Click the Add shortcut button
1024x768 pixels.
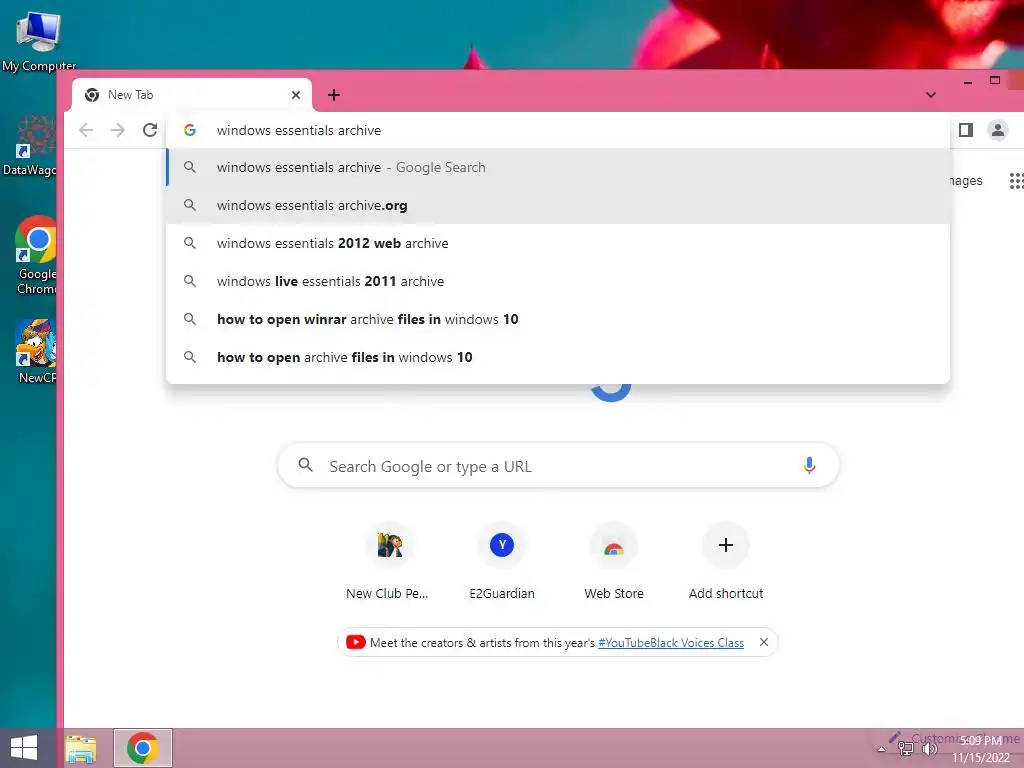[726, 561]
